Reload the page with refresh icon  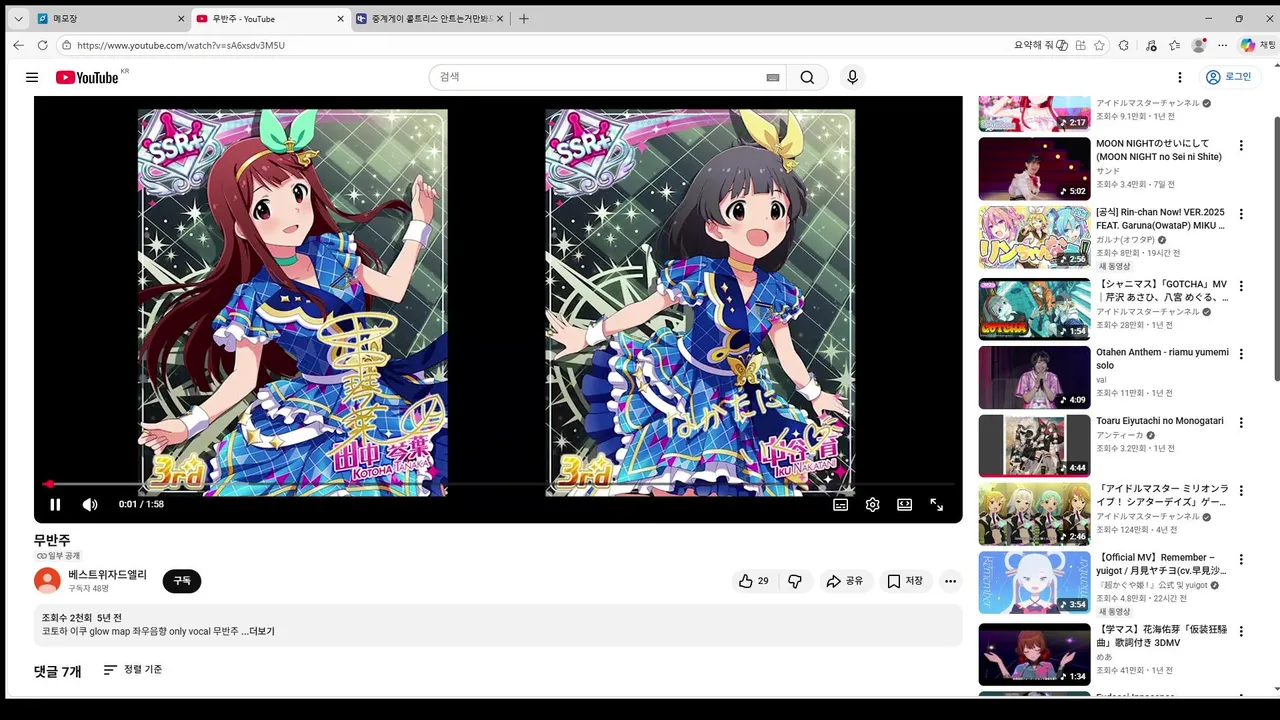pyautogui.click(x=42, y=45)
